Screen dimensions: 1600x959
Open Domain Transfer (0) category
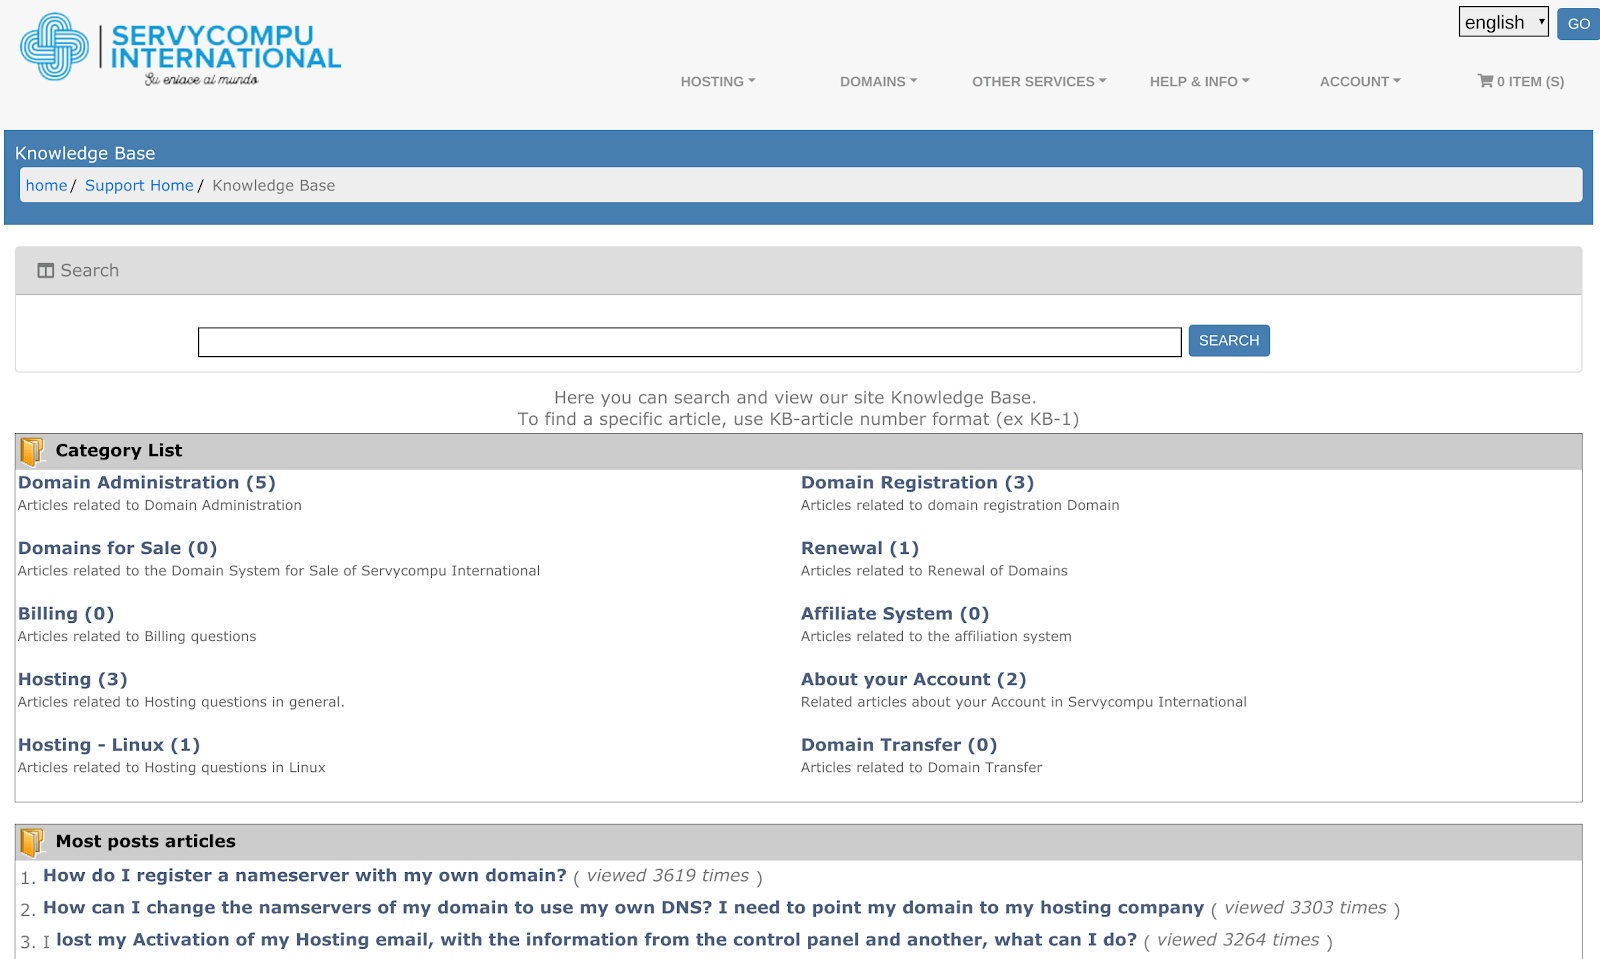tap(899, 745)
